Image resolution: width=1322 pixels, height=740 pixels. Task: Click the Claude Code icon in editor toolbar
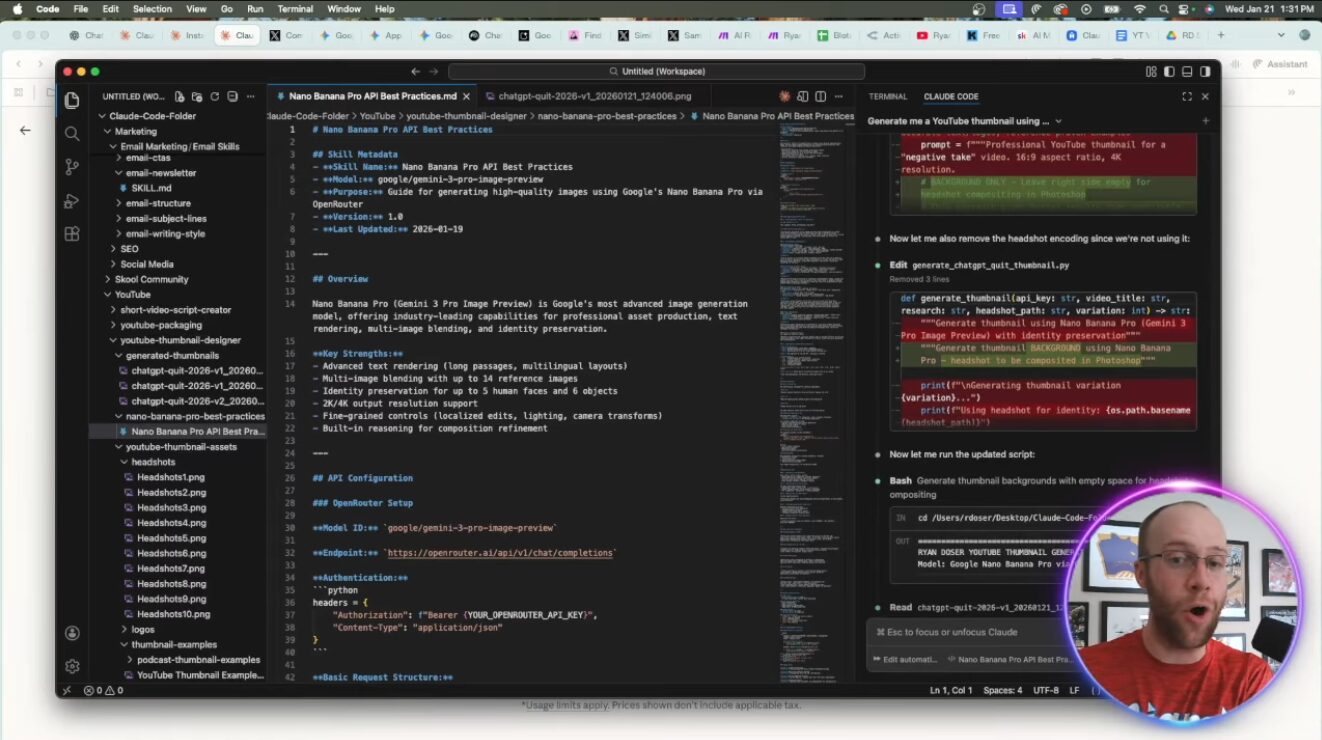[785, 97]
